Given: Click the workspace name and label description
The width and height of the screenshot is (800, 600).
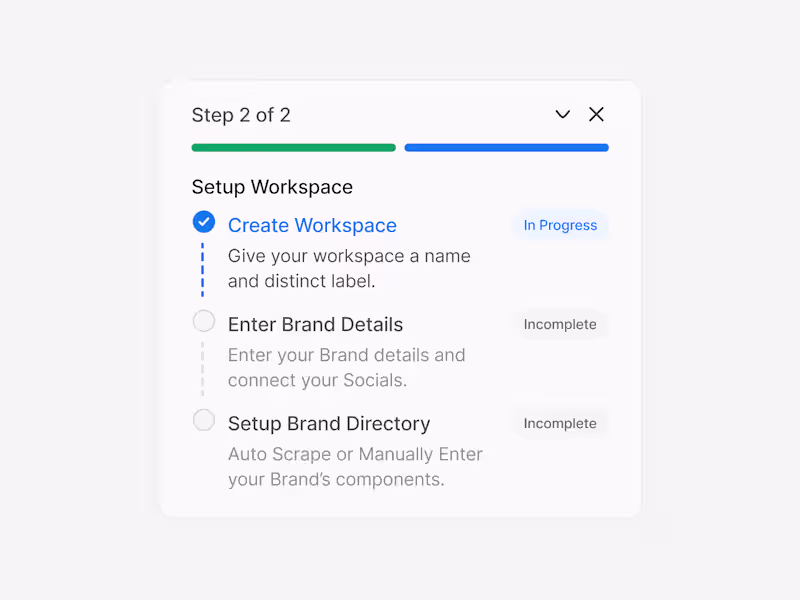Looking at the screenshot, I should click(x=349, y=268).
